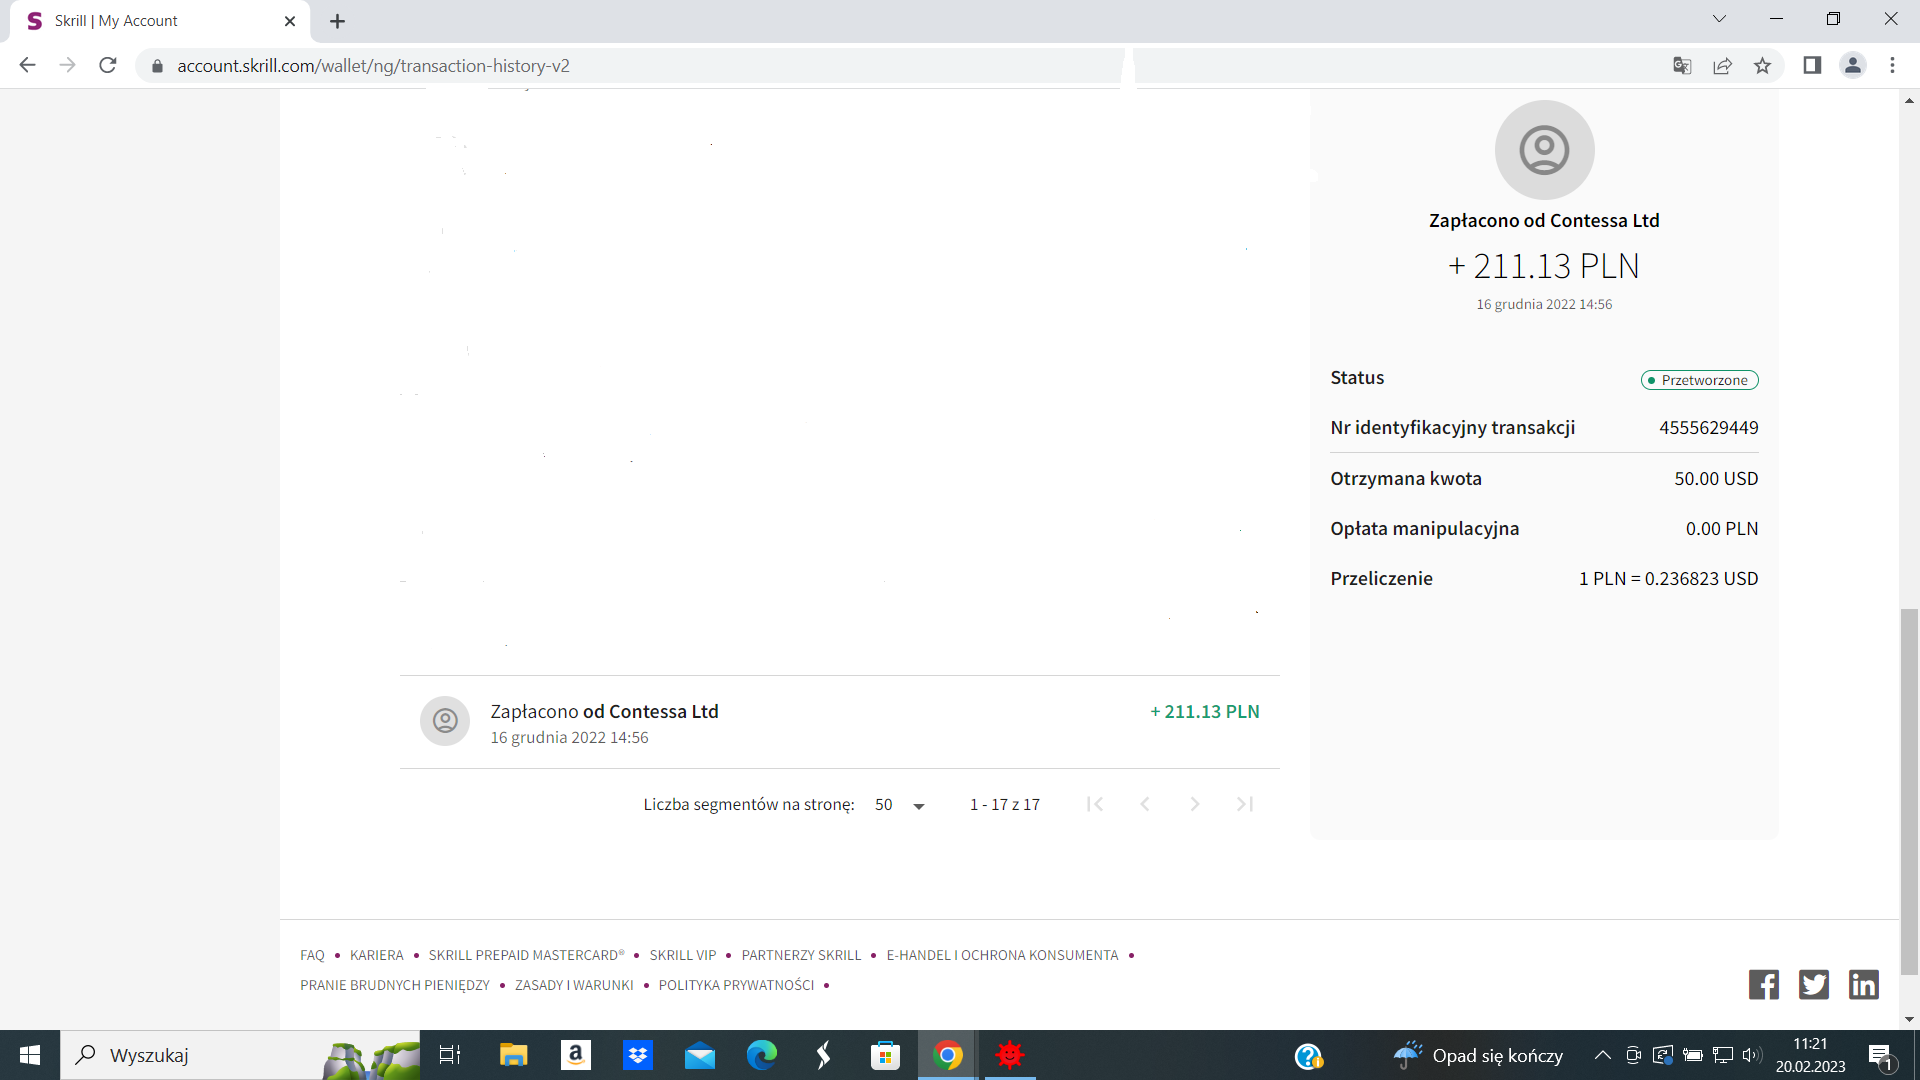Select the 0.00 PLN fee value
Viewport: 1920px width, 1080px height.
click(x=1722, y=529)
